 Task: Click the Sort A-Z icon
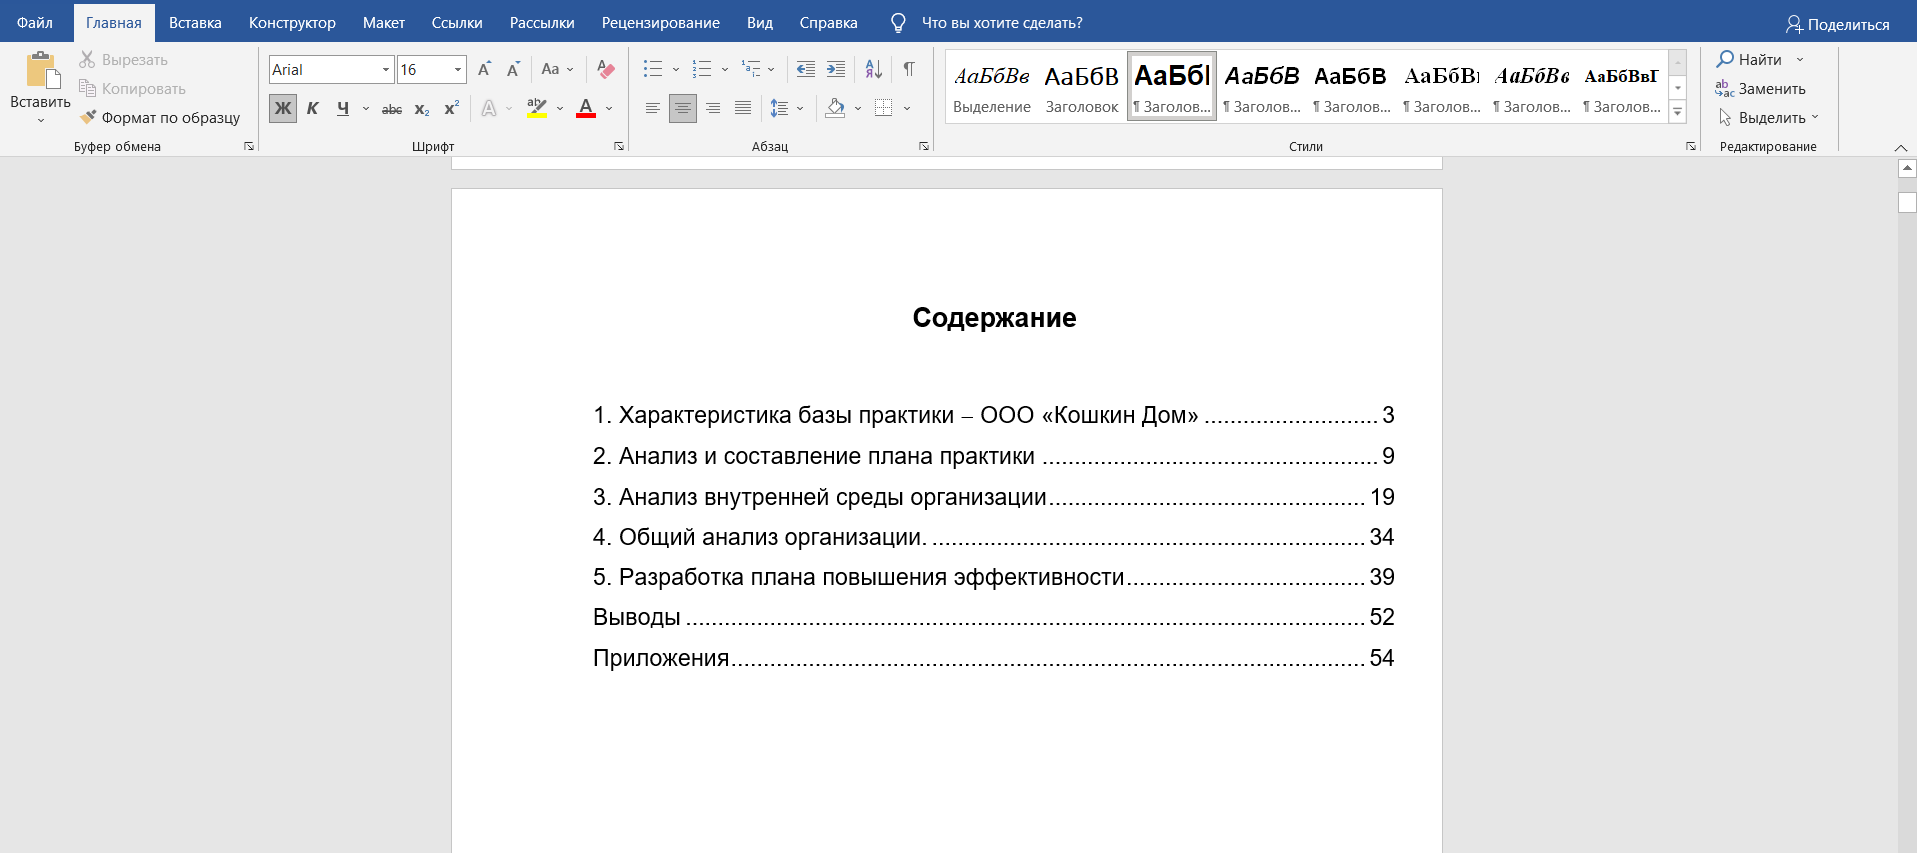coord(873,69)
